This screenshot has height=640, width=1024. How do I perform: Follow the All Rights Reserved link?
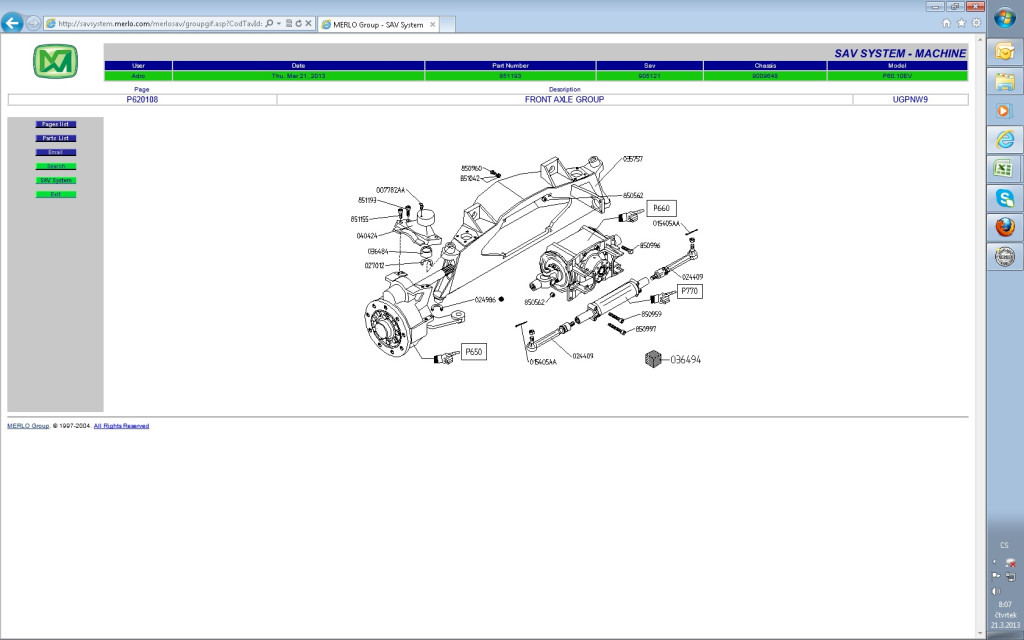[x=121, y=426]
